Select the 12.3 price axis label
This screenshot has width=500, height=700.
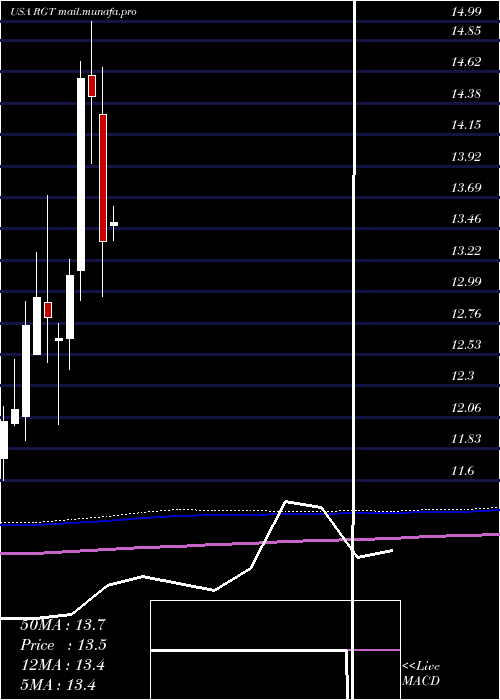462,376
